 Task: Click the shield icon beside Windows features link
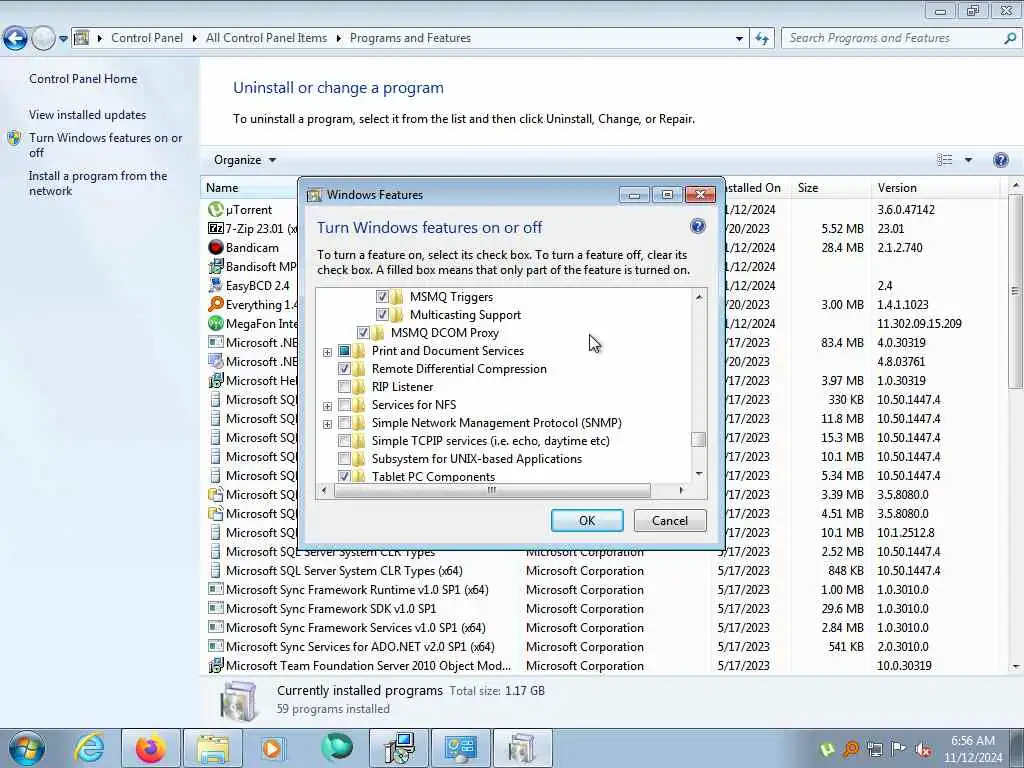[14, 138]
